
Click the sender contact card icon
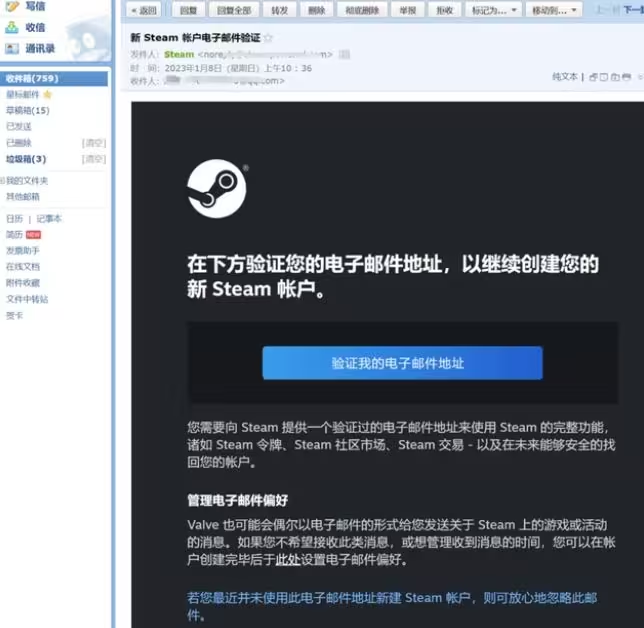344,54
